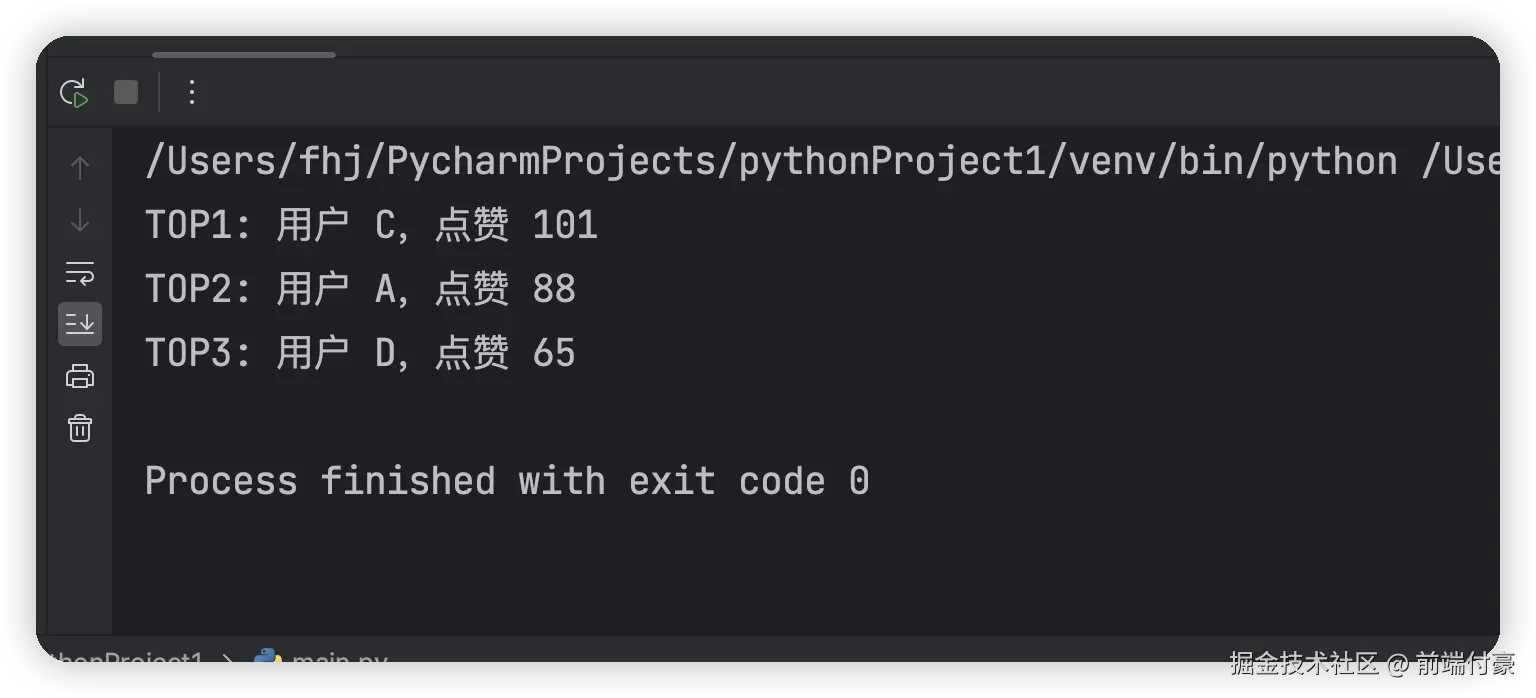Viewport: 1536px width, 698px height.
Task: Click the 掘金技术社区 watermark text
Action: [1302, 663]
